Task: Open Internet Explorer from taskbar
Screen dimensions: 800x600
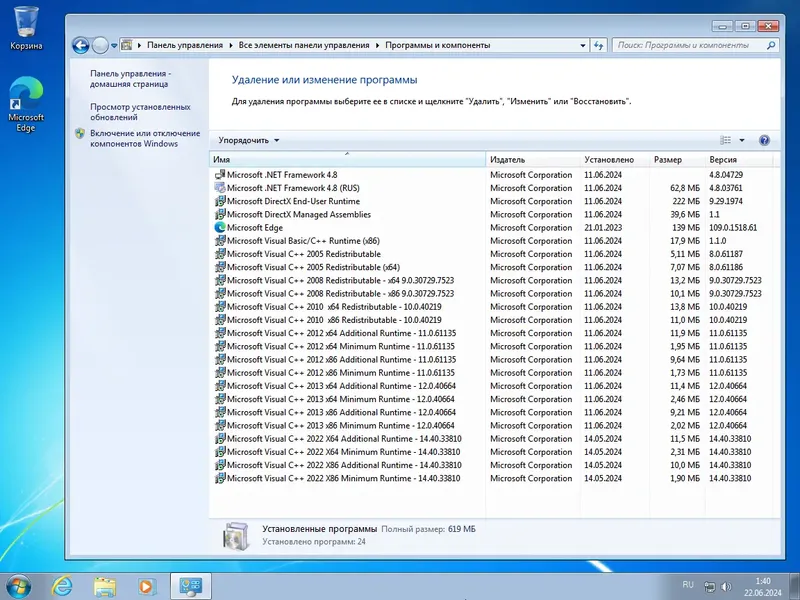Action: pos(62,586)
